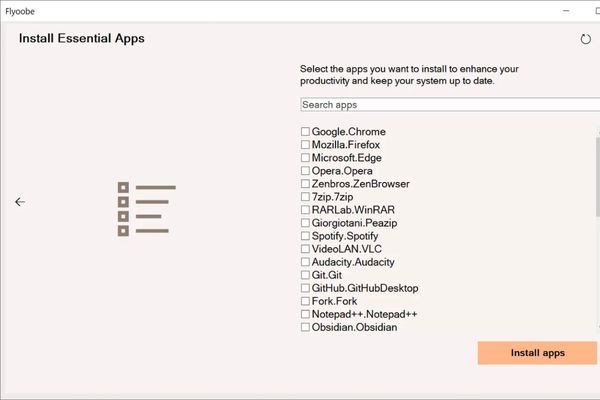The height and width of the screenshot is (400, 600).
Task: Click the back arrow icon
Action: pos(20,202)
